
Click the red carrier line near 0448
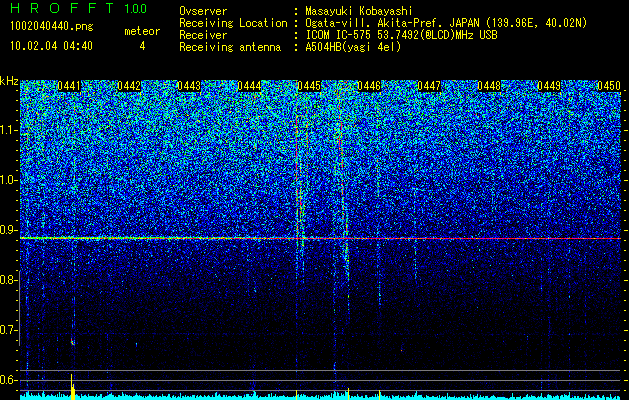(x=489, y=238)
